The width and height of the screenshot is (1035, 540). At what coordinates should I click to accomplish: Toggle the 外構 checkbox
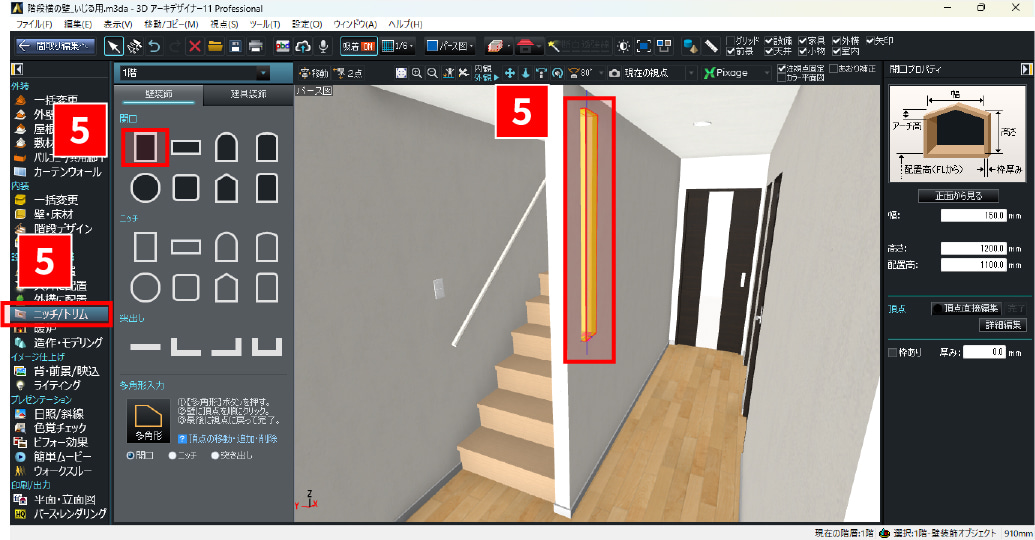(836, 41)
